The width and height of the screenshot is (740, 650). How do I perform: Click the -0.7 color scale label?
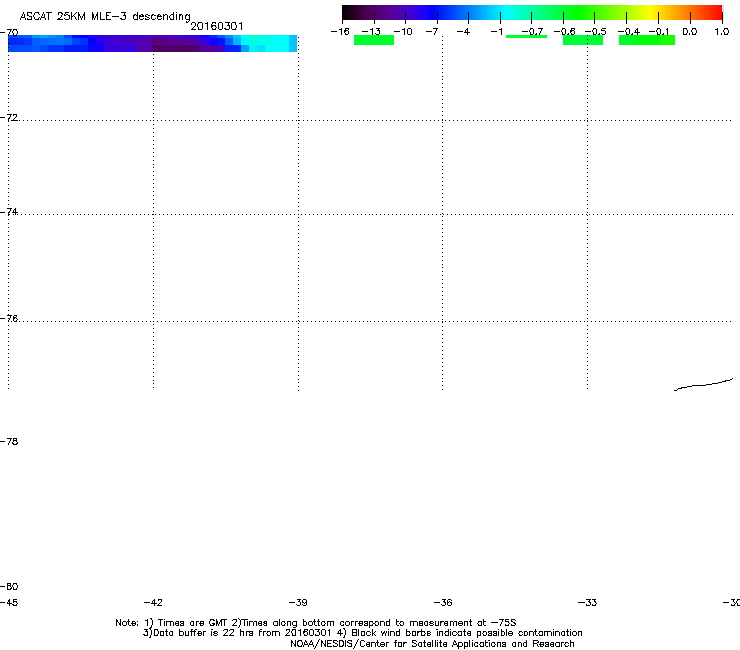[532, 32]
